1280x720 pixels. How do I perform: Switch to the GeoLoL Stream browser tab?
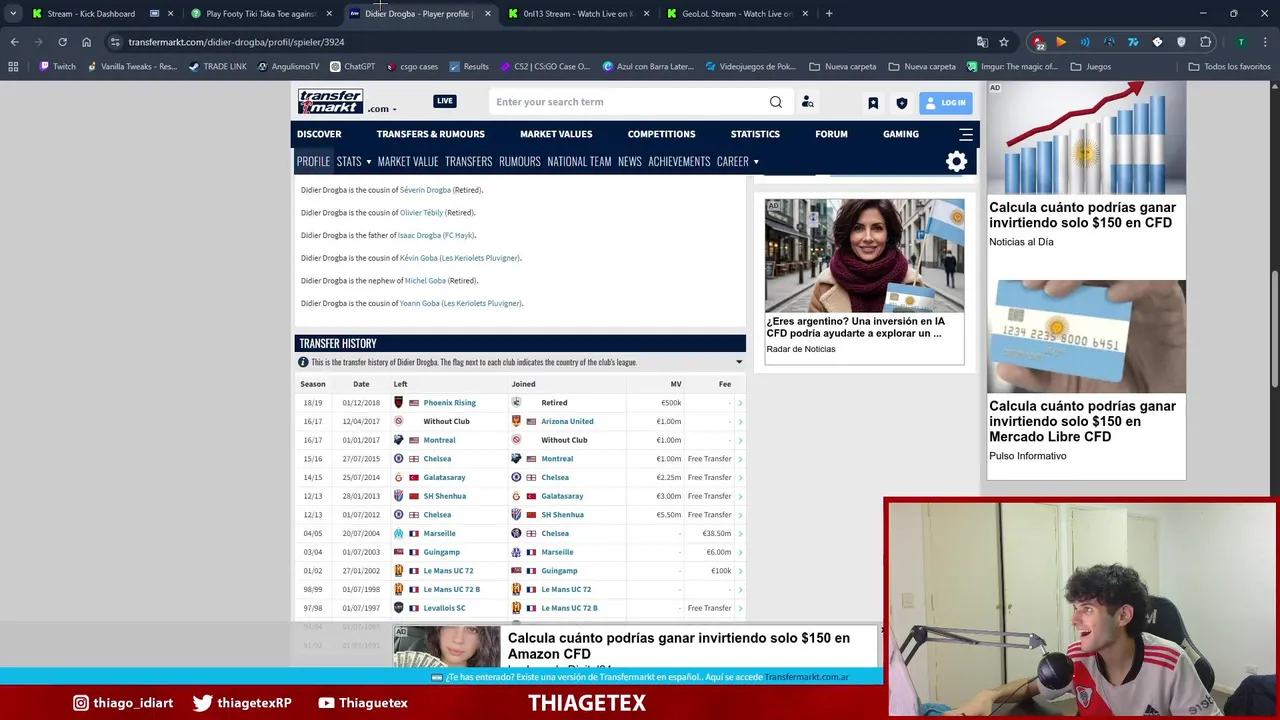click(738, 14)
